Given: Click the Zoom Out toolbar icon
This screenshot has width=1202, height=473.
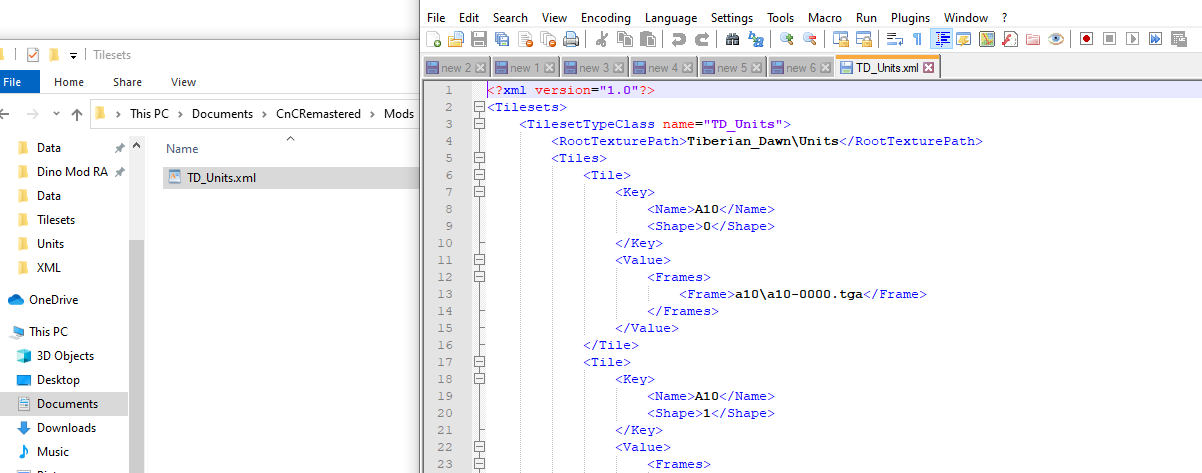Looking at the screenshot, I should point(810,39).
